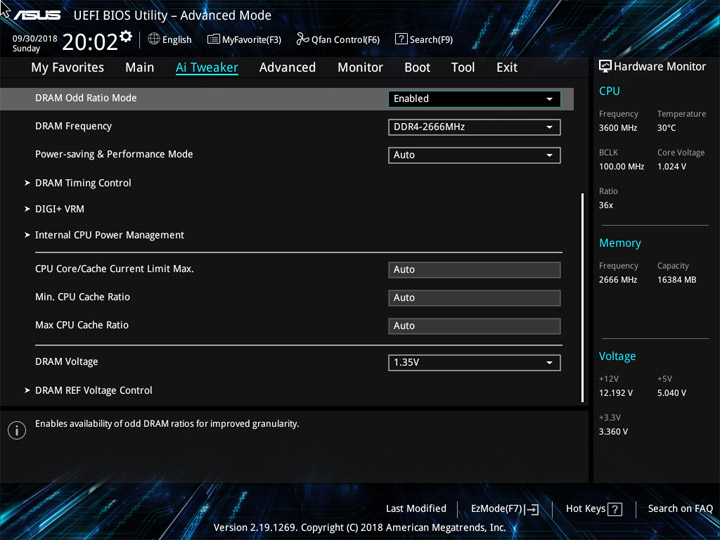Screen dimensions: 720x540
Task: Click the info icon beside description
Action: point(17,430)
